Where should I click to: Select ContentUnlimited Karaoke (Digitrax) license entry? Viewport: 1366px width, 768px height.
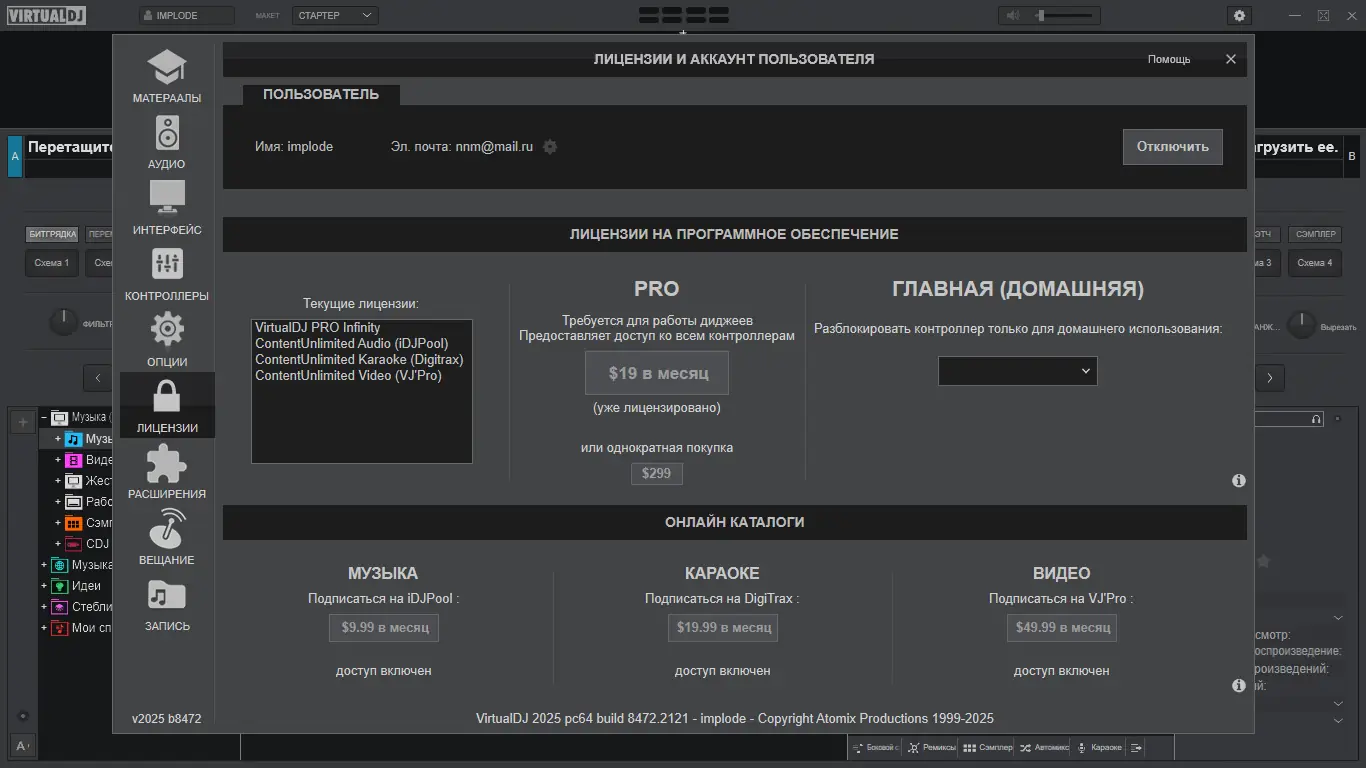362,359
